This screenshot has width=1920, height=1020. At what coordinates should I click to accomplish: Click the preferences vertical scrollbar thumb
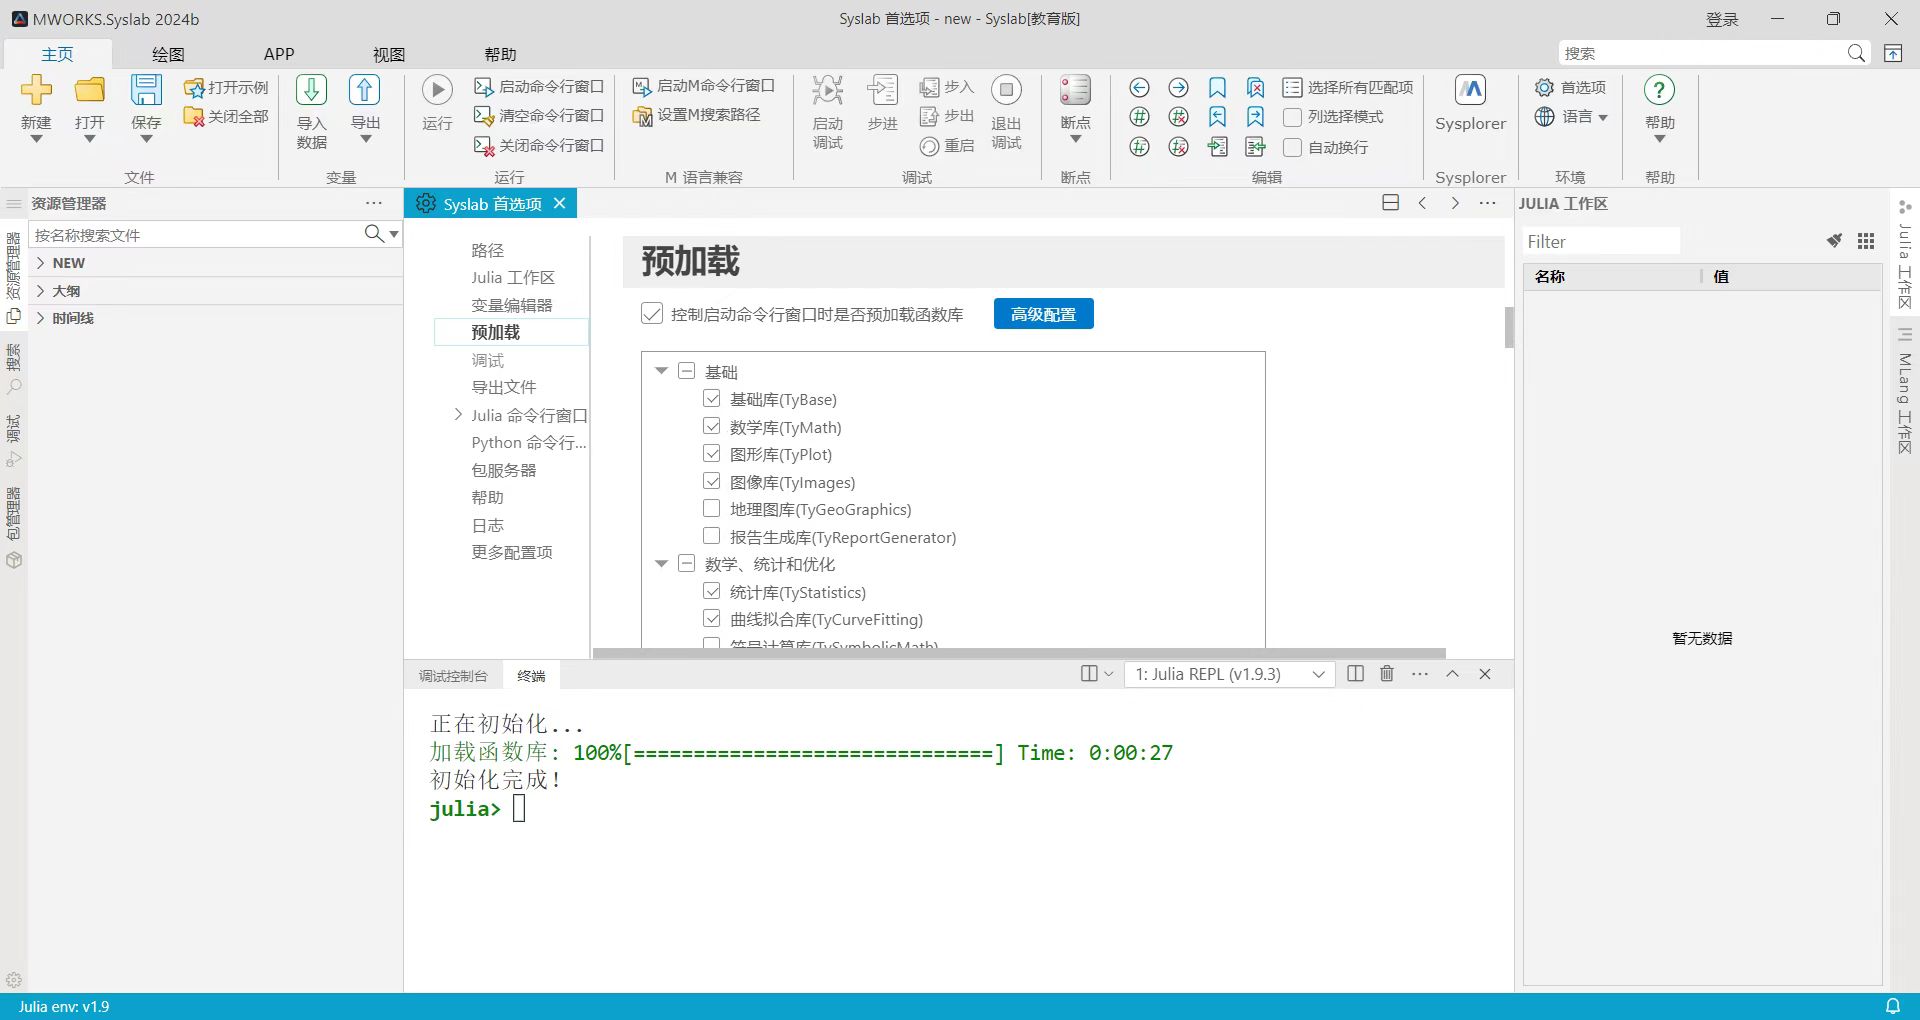coord(1509,327)
